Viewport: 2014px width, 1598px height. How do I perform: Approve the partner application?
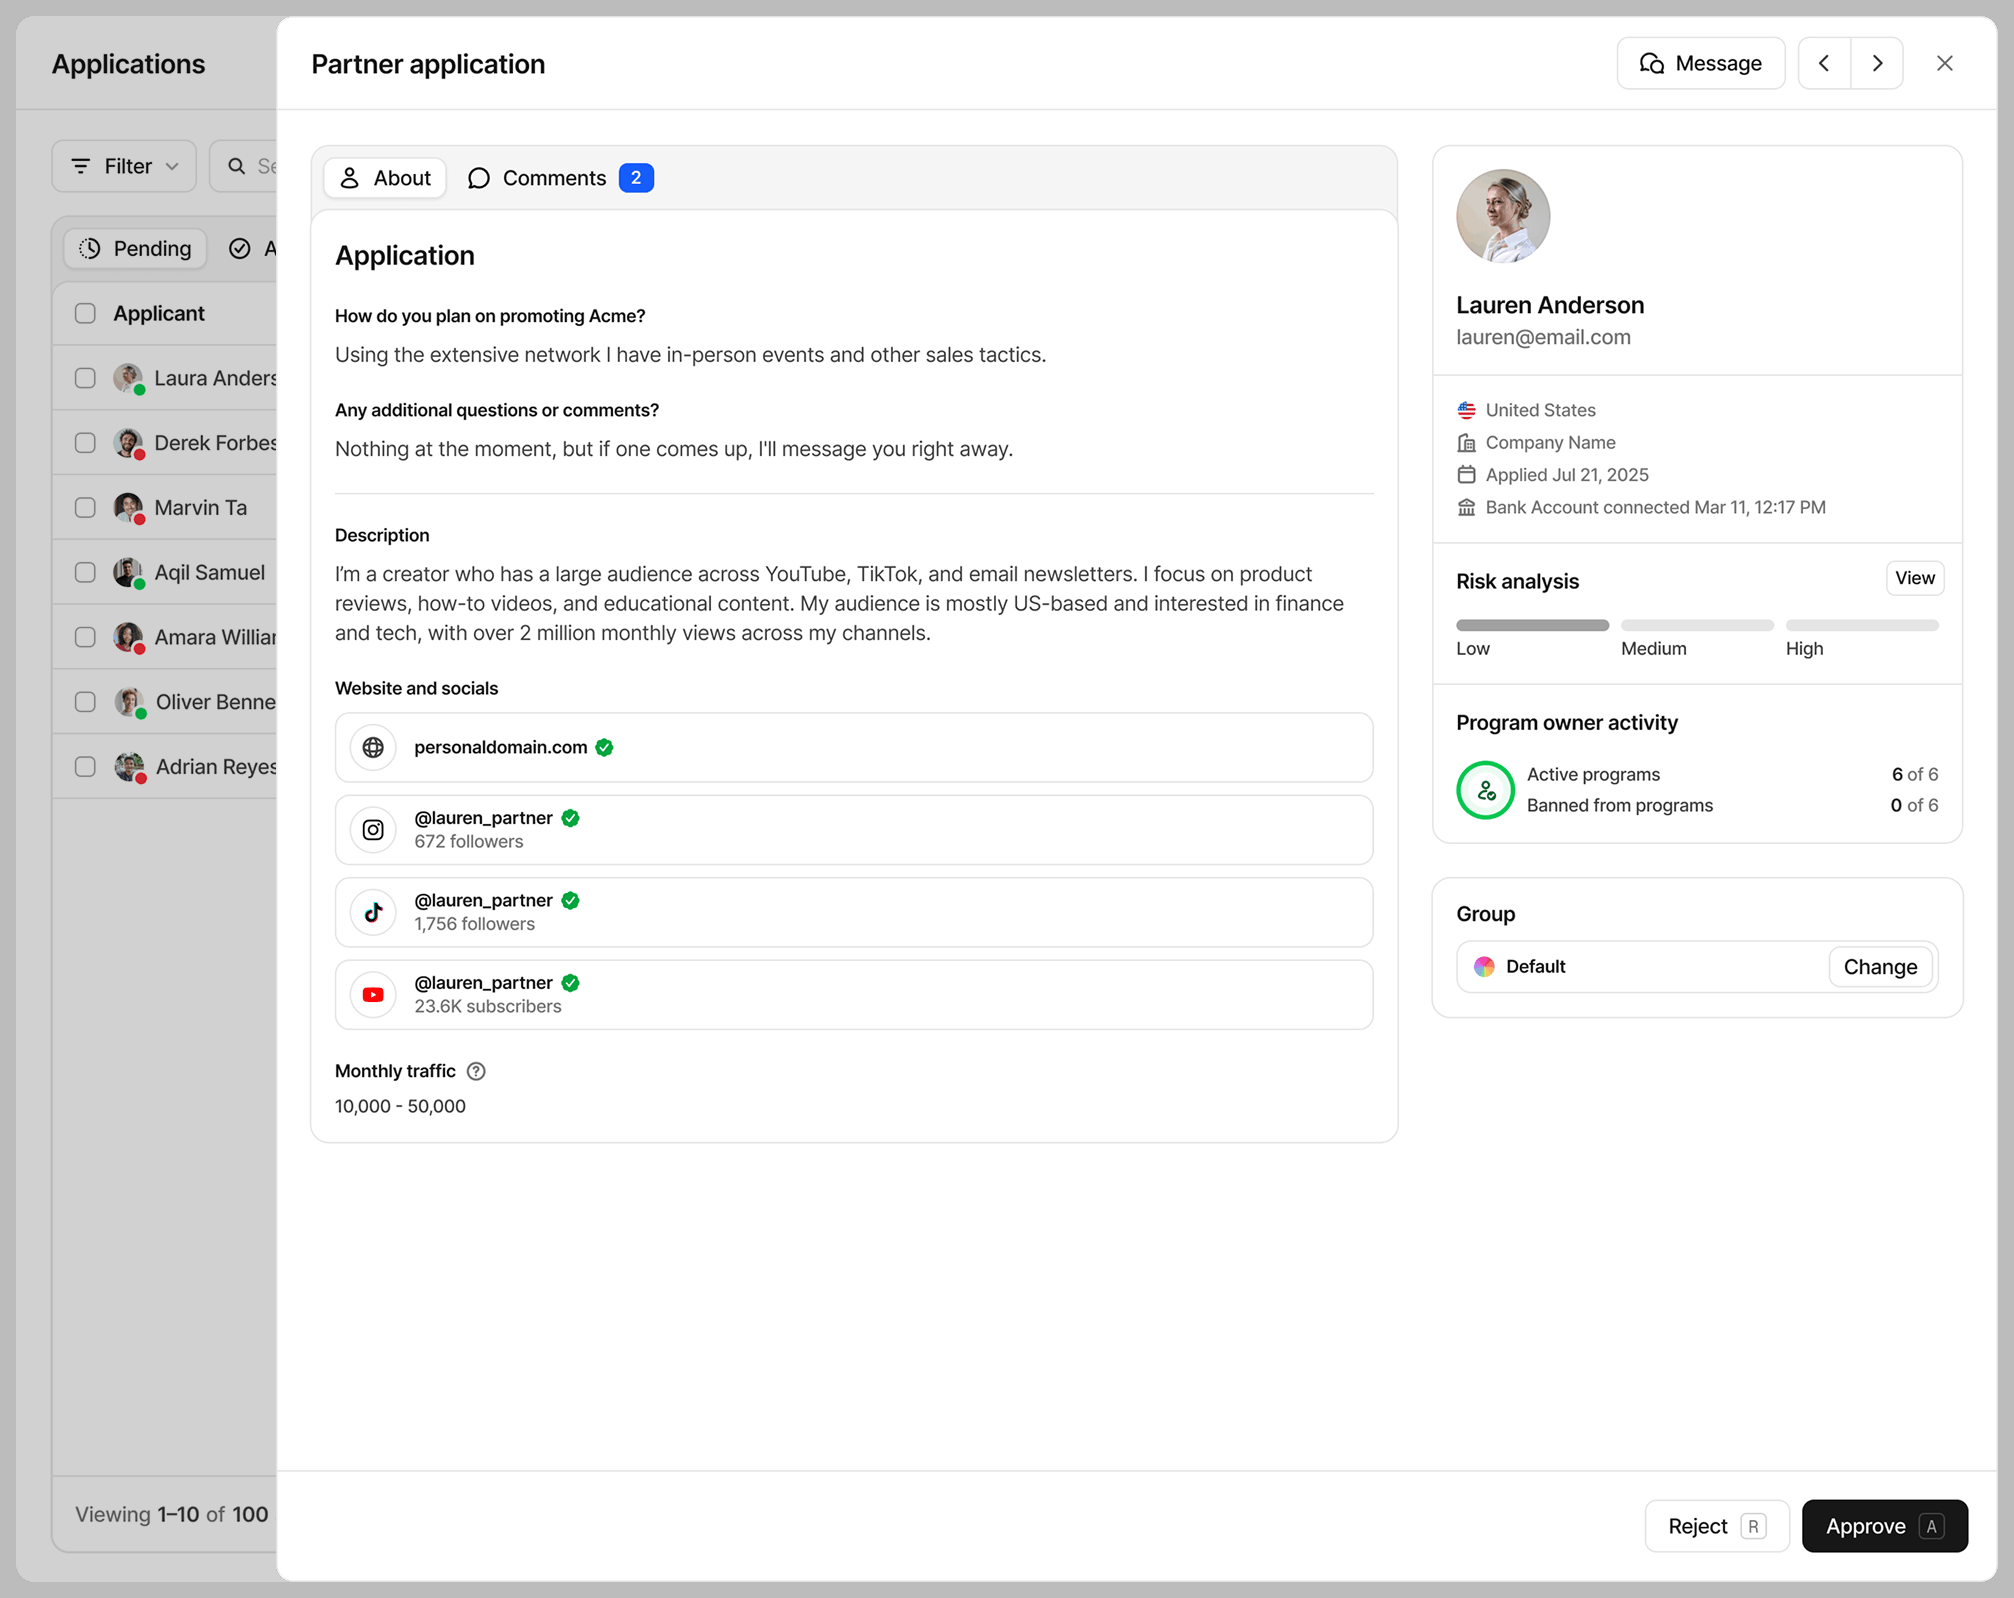1884,1526
